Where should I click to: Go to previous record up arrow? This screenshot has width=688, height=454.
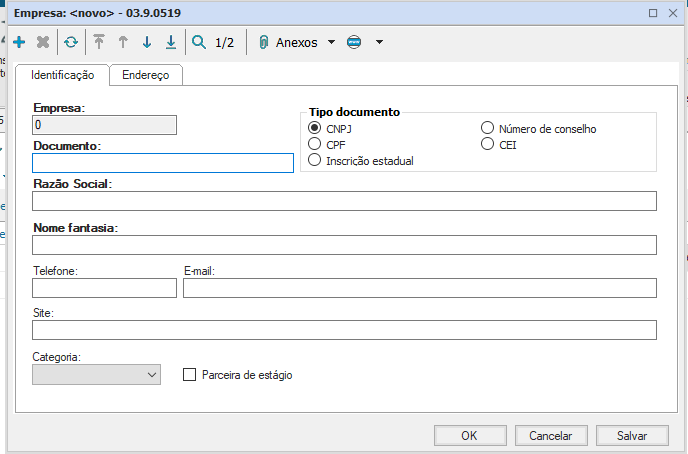(x=122, y=43)
